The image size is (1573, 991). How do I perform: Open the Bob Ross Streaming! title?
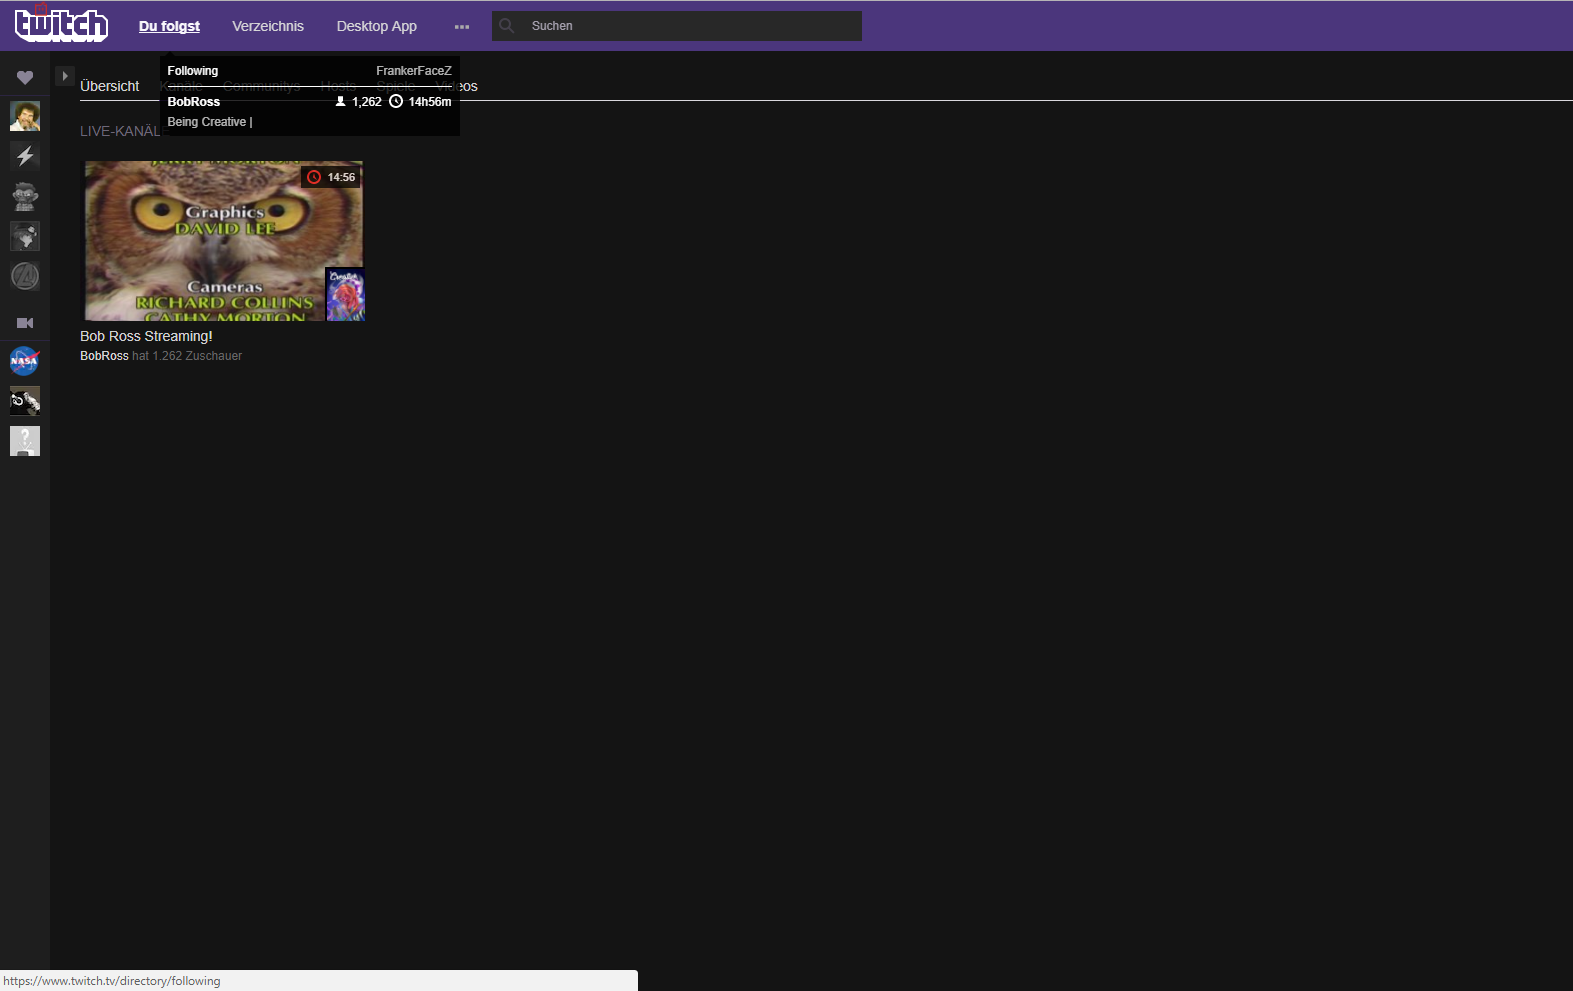[x=146, y=336]
